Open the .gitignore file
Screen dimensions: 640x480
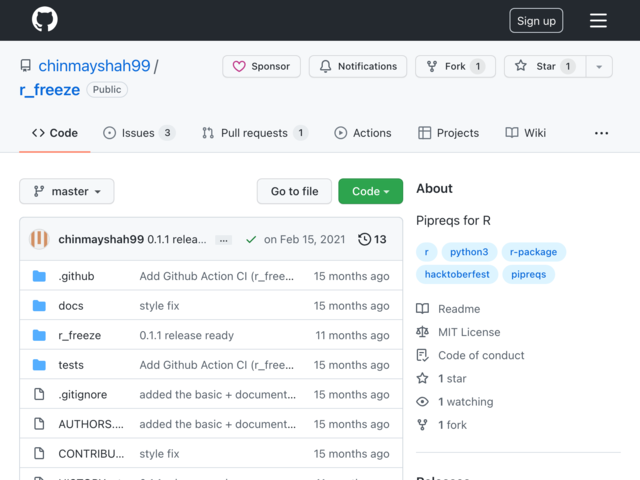82,394
